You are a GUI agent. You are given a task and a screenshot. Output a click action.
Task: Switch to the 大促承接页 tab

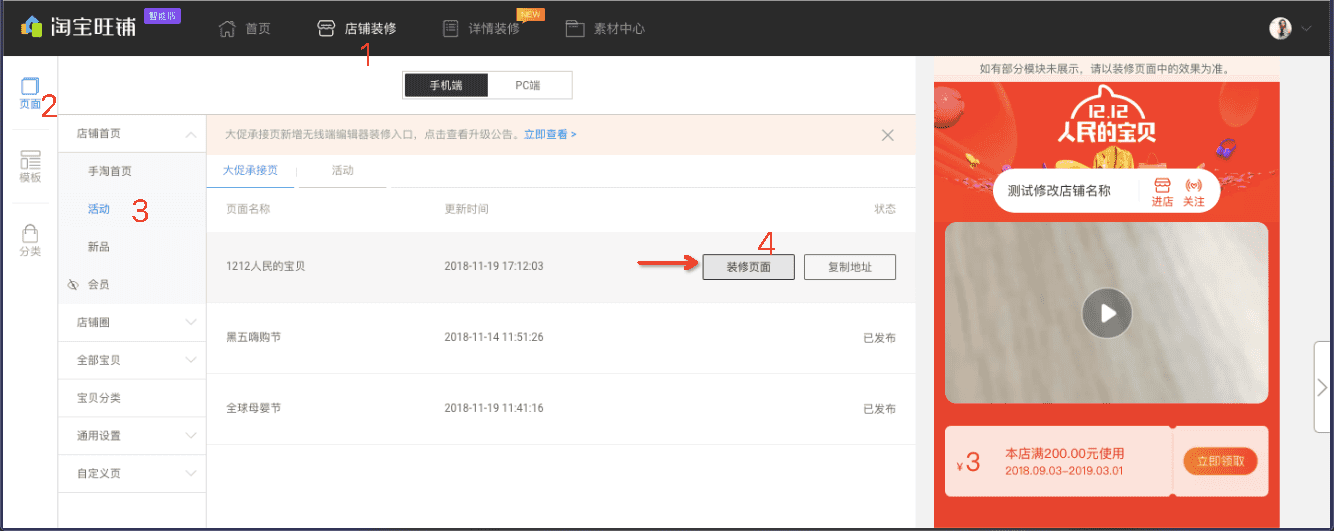pyautogui.click(x=250, y=171)
